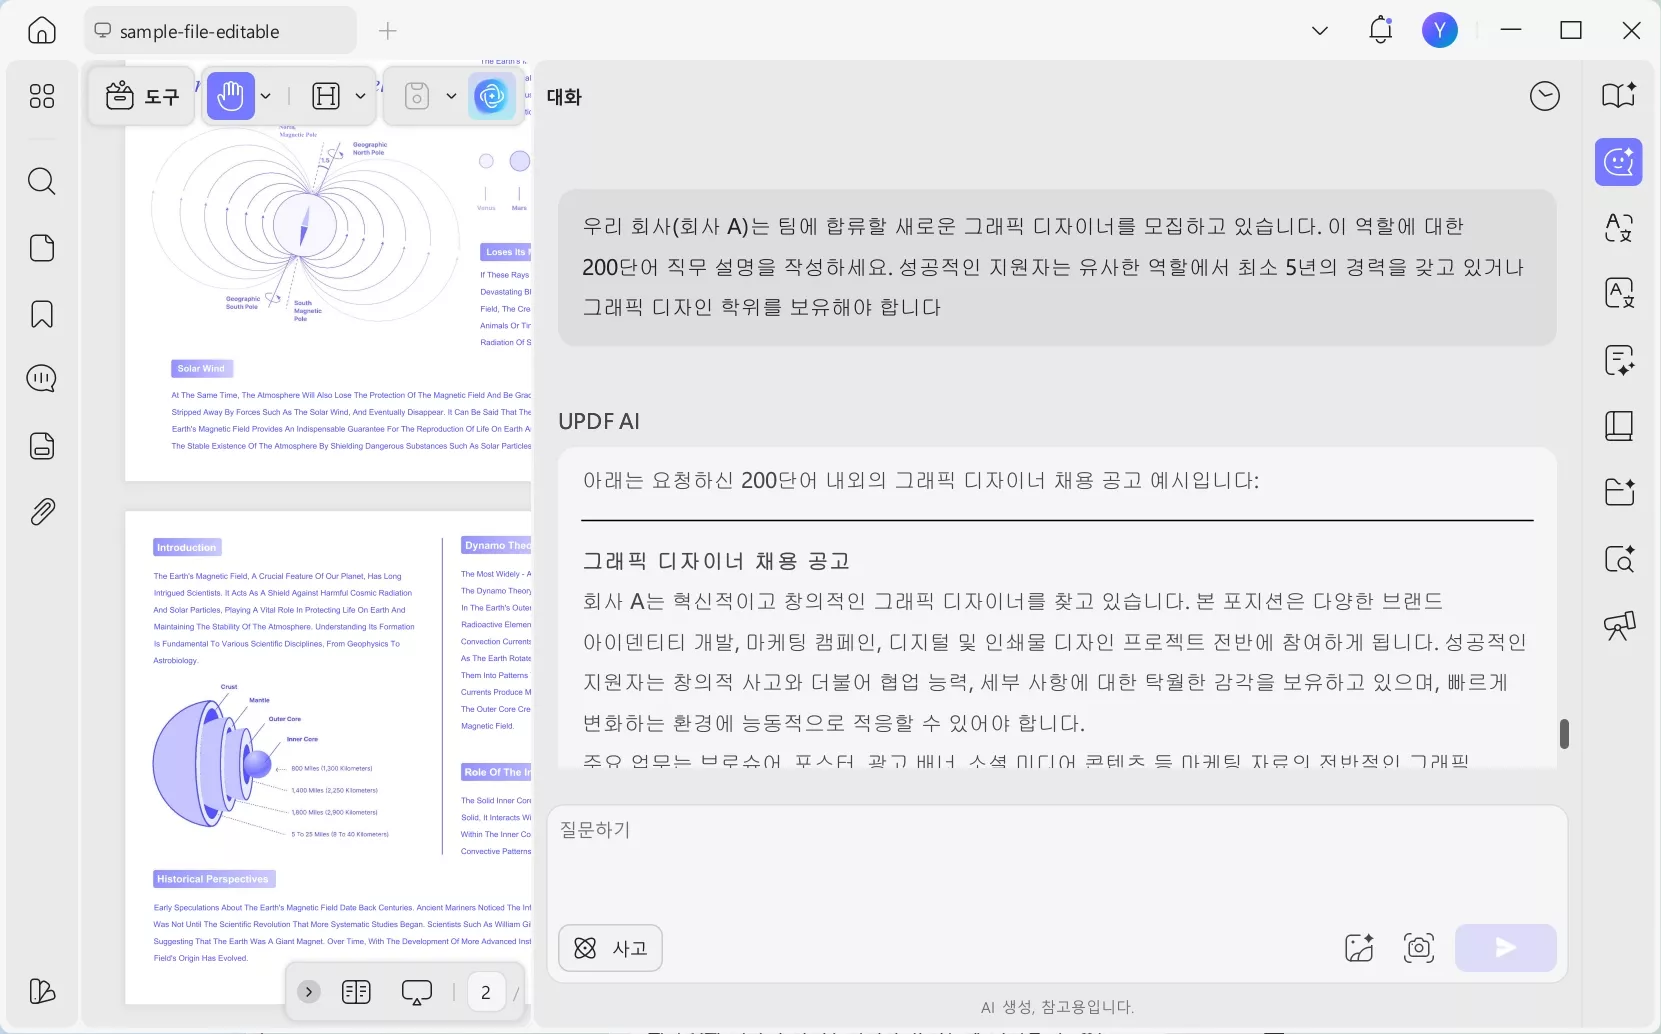The image size is (1661, 1034).
Task: Open the bookmarks panel
Action: point(42,314)
